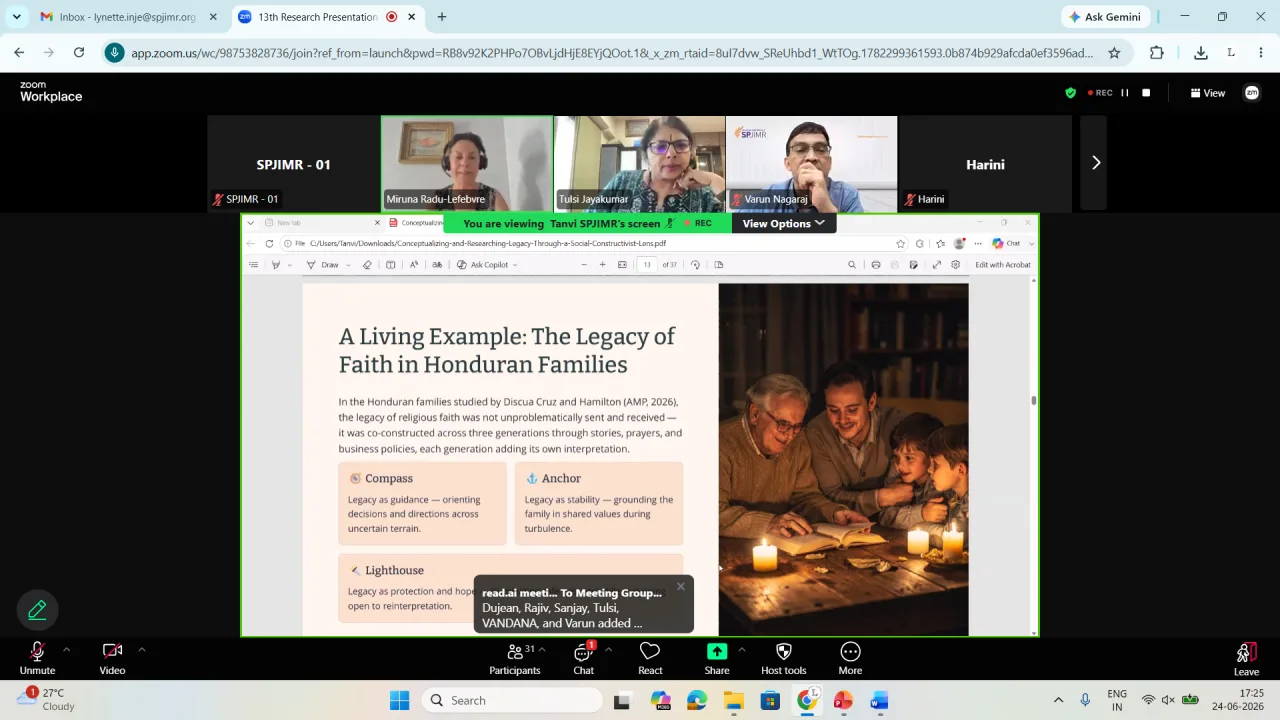Expand audio settings arrow beside Unmute

(x=66, y=650)
